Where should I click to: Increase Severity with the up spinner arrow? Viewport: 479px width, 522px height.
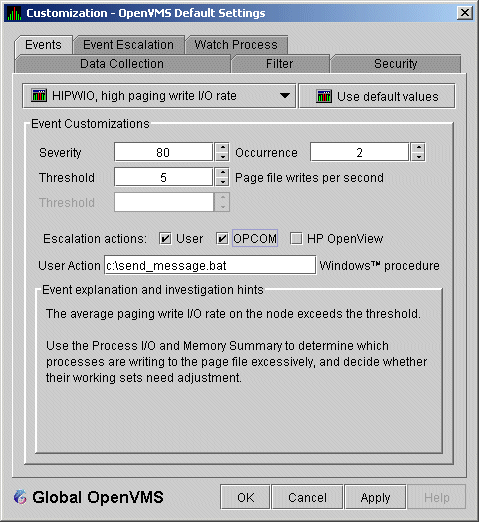222,147
